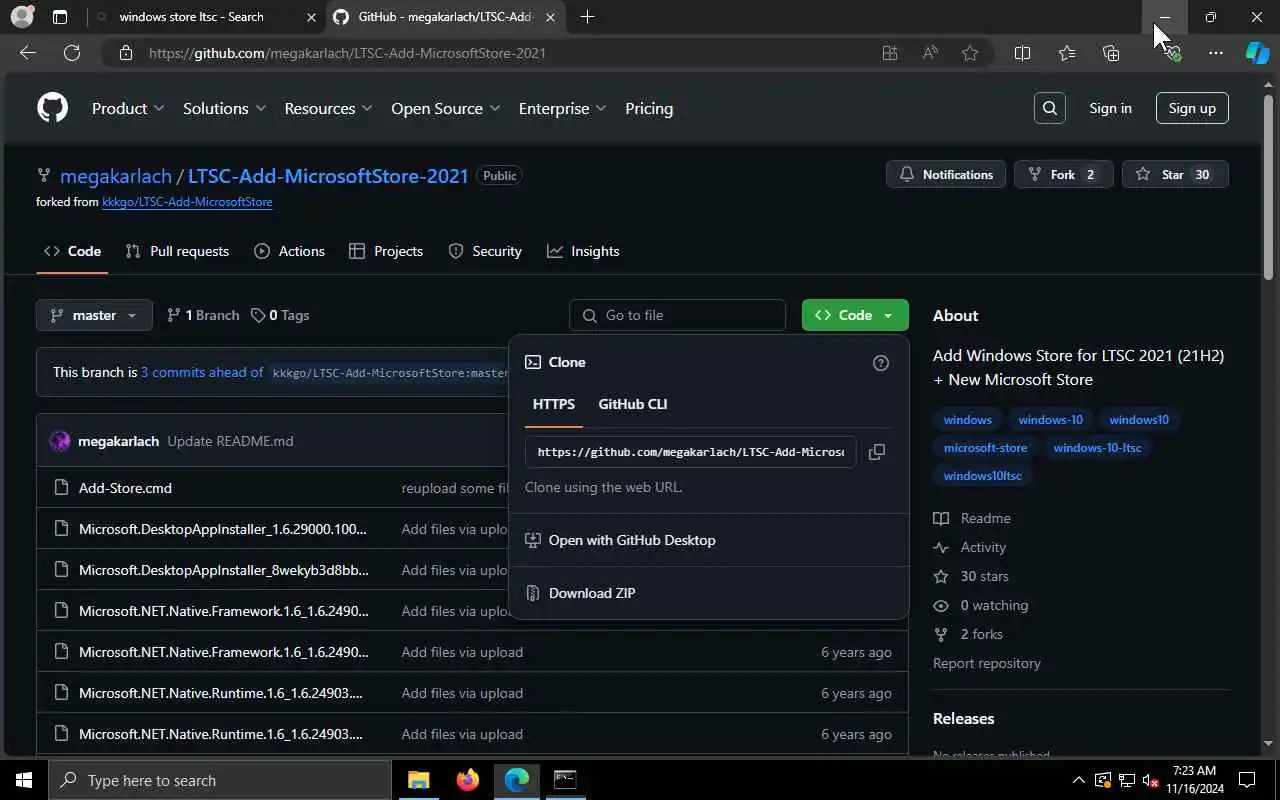Switch to the Pull requests tab
Screen dimensions: 1280x800
coord(177,251)
